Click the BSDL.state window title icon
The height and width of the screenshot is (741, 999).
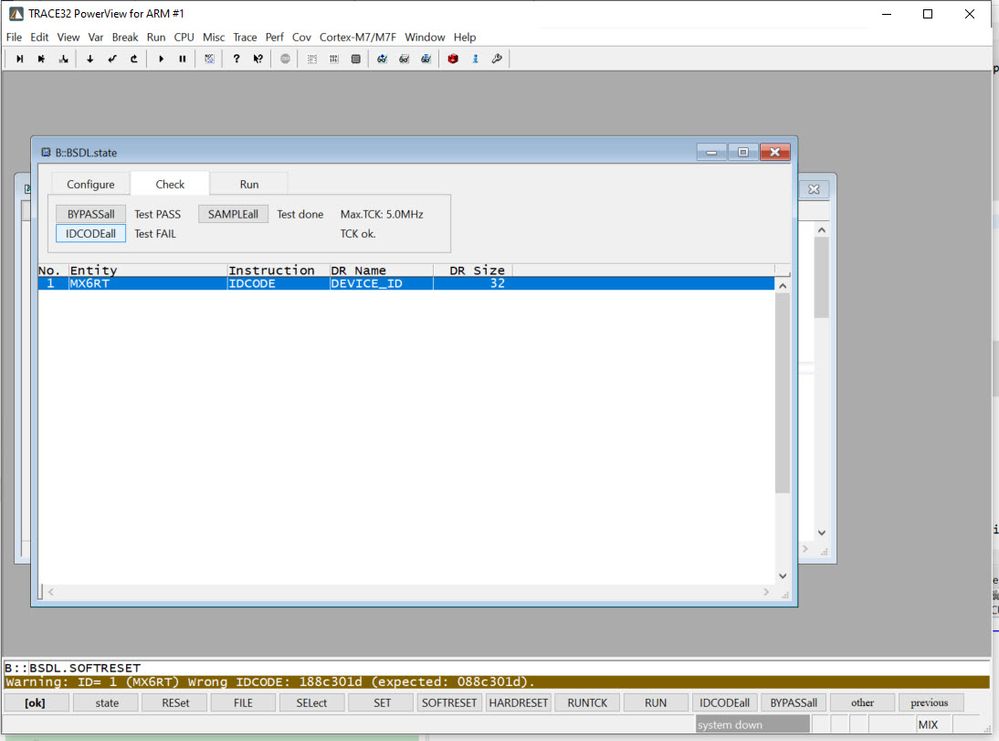[46, 152]
